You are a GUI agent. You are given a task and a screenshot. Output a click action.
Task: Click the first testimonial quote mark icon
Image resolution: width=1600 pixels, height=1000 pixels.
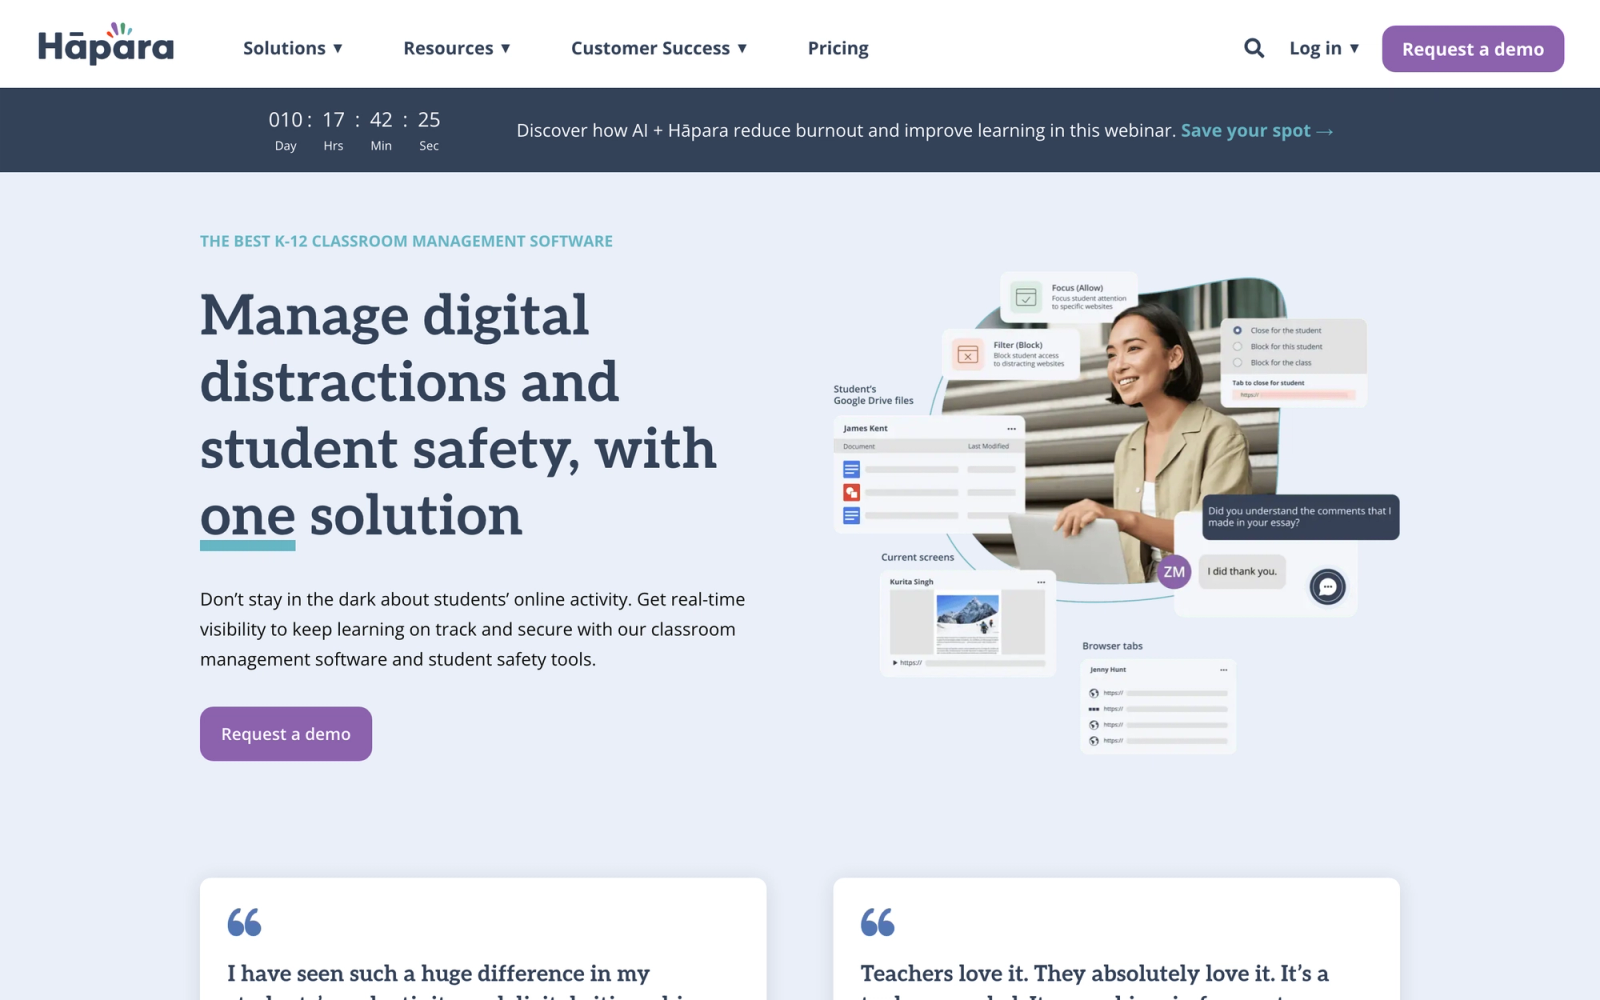pos(244,922)
